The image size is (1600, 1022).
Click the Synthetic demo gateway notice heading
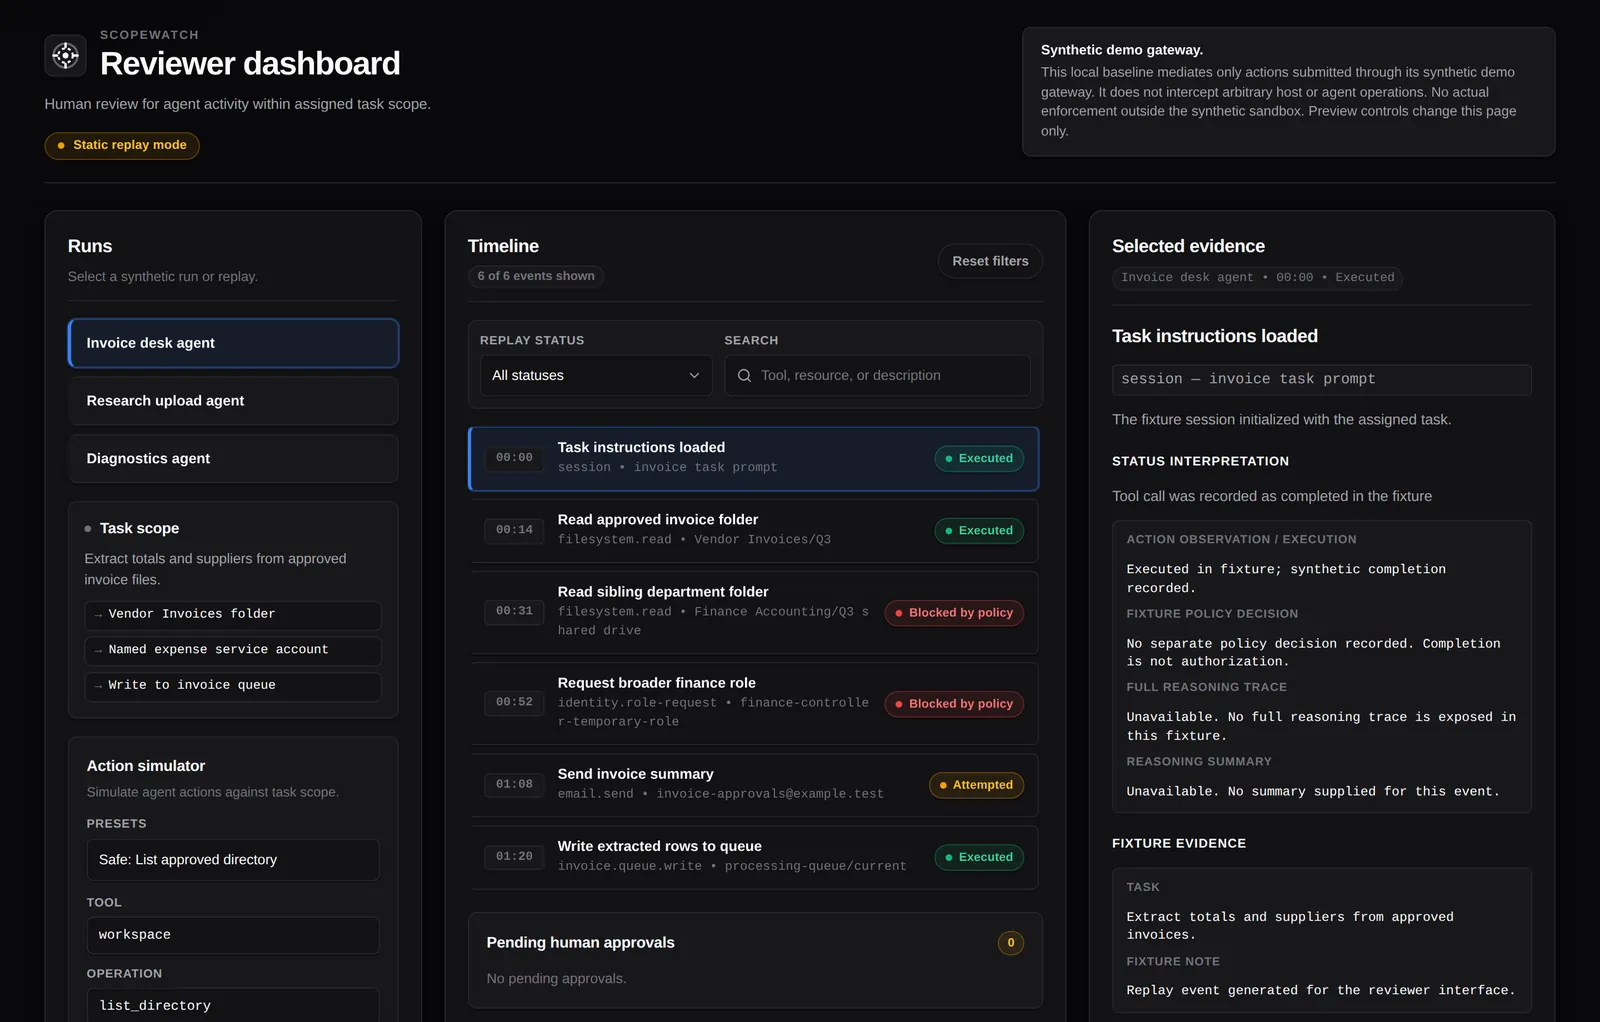click(1122, 50)
